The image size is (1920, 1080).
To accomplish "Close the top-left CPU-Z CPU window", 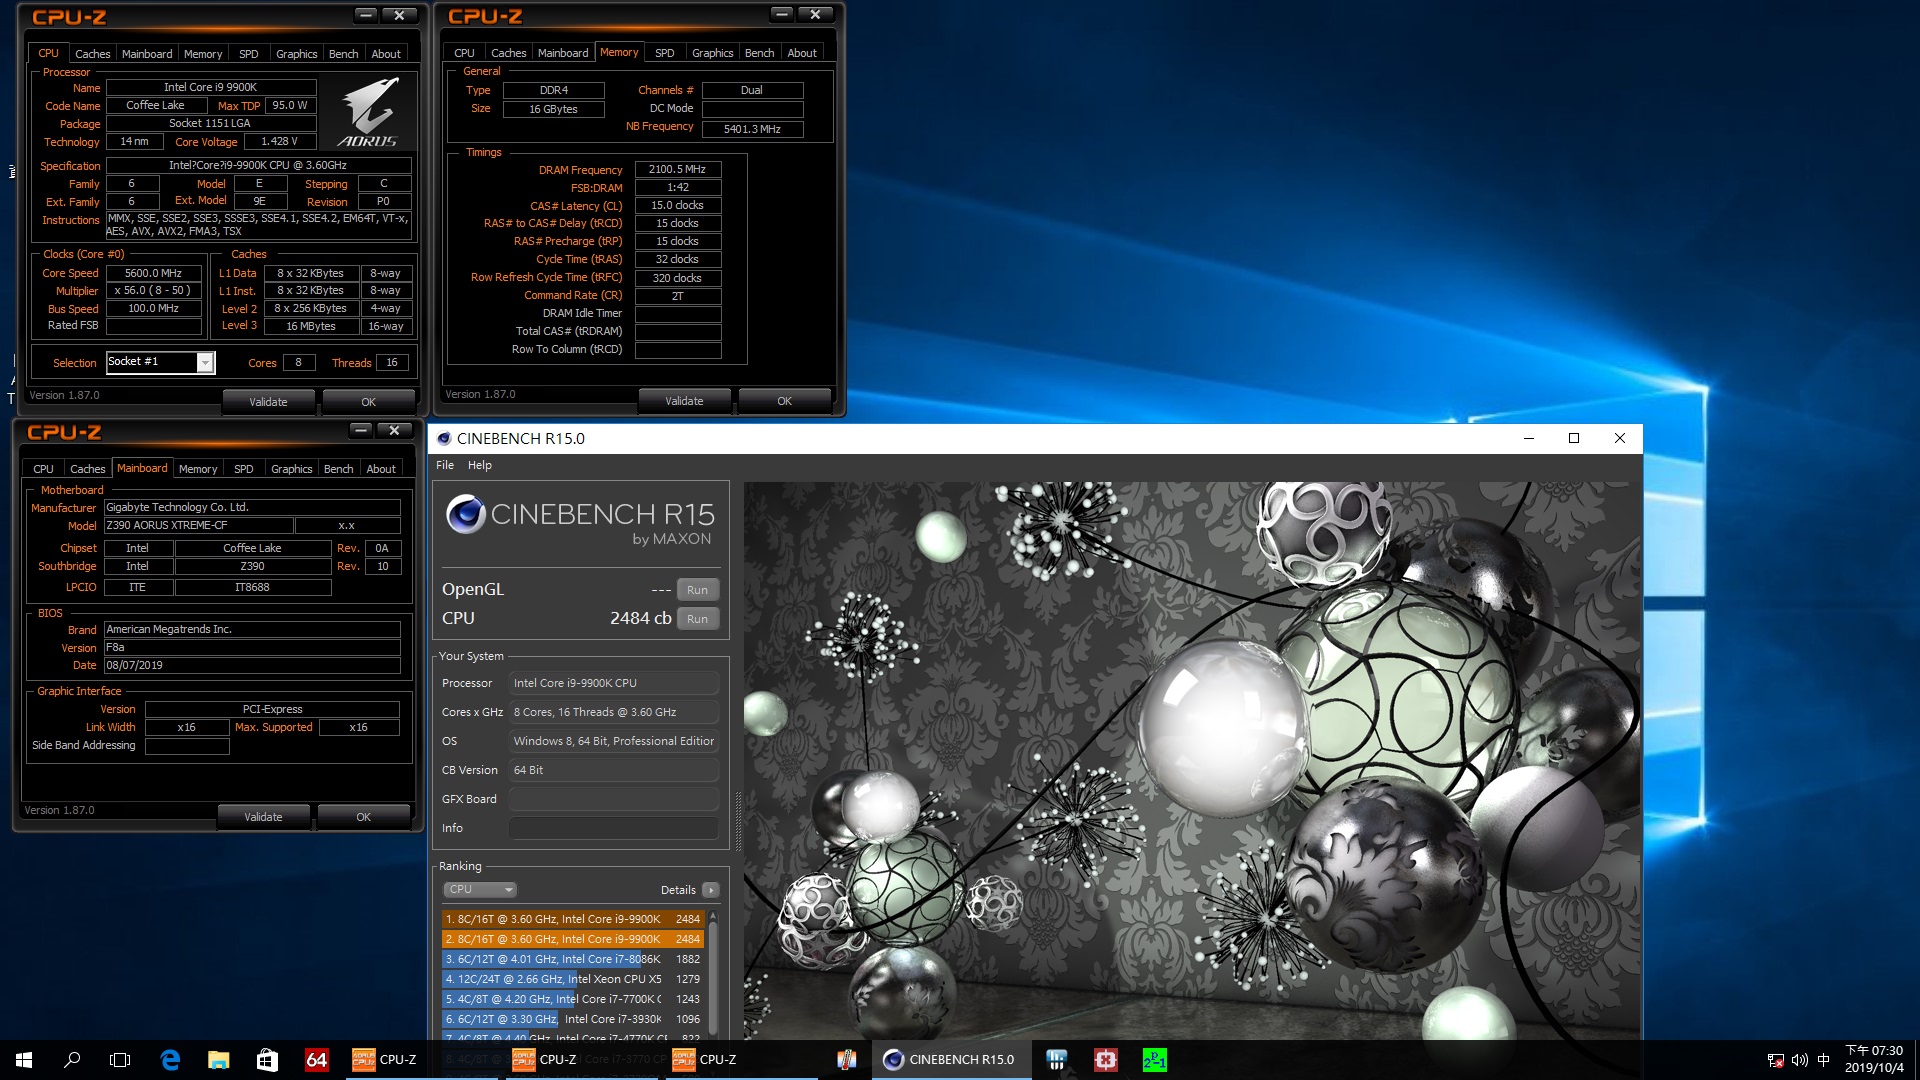I will pos(399,15).
